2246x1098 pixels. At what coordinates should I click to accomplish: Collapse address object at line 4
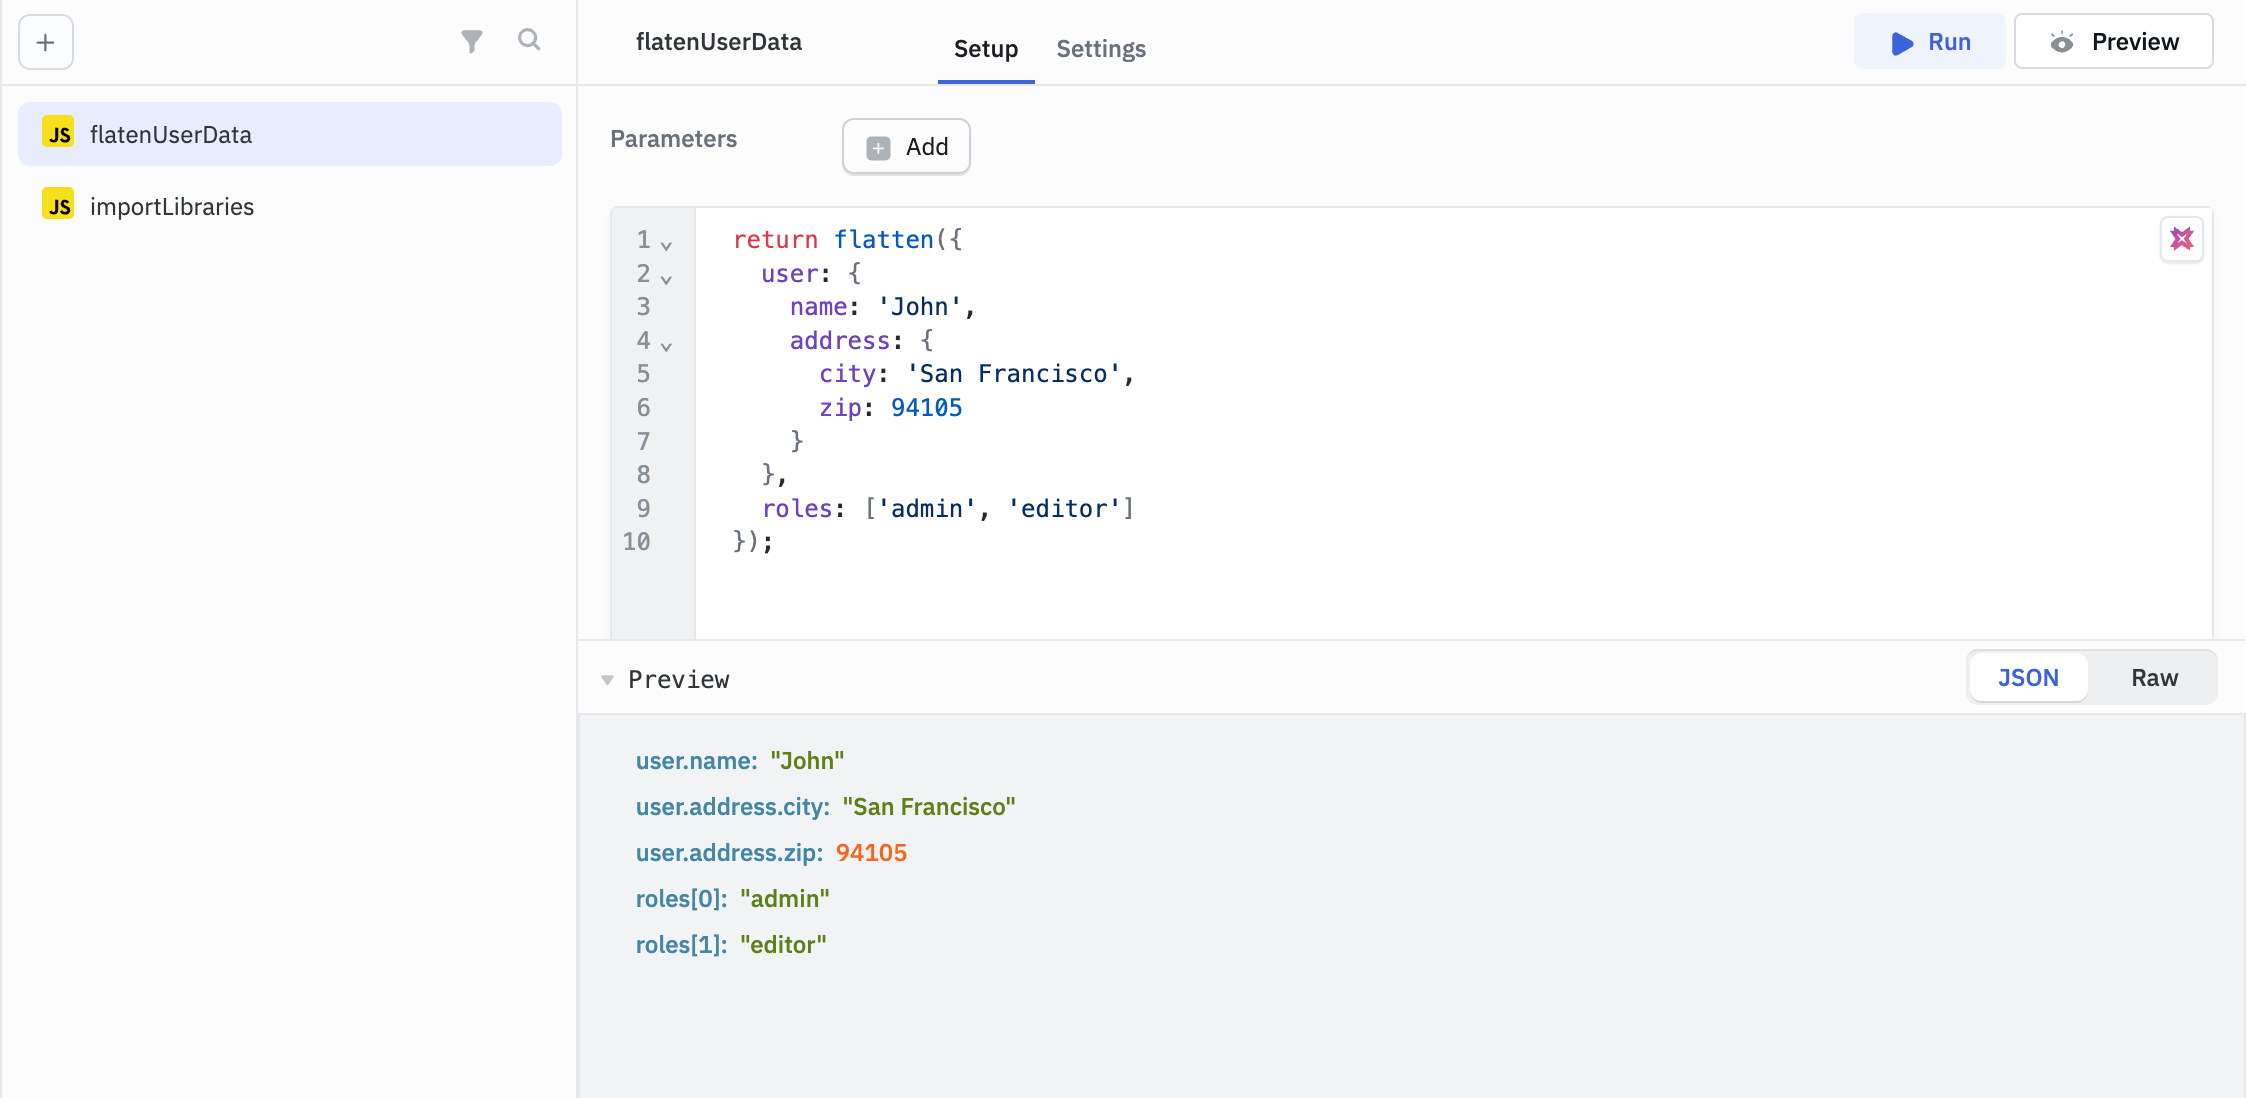point(666,346)
